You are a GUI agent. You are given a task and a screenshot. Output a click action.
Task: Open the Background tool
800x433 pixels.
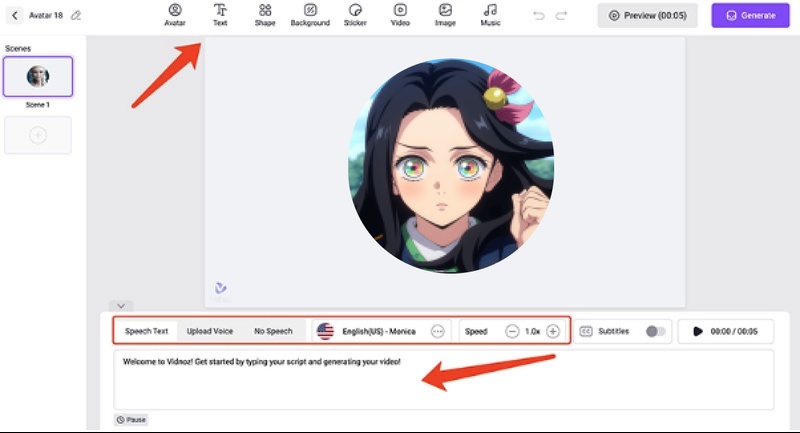tap(310, 15)
